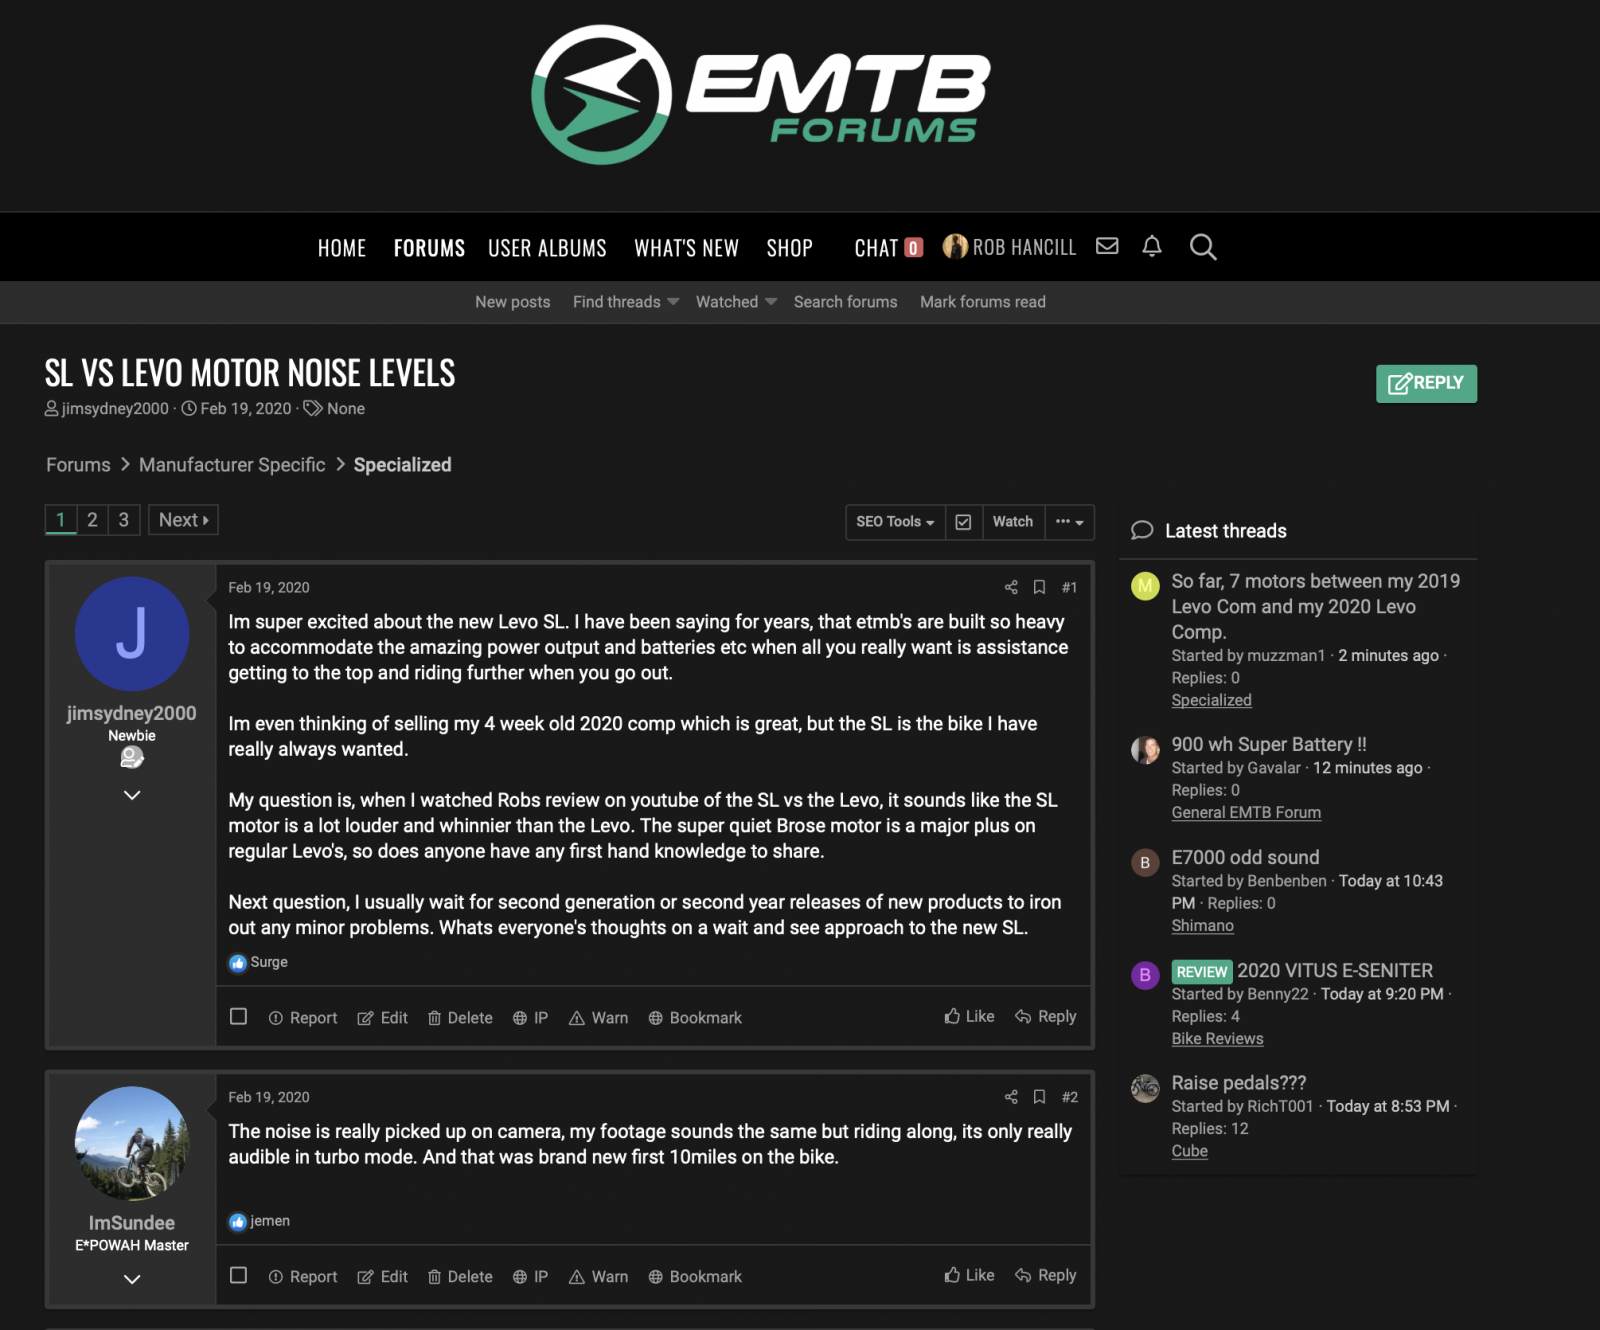Toggle the select-all checkbox near SEO Tools
1600x1330 pixels.
[963, 522]
